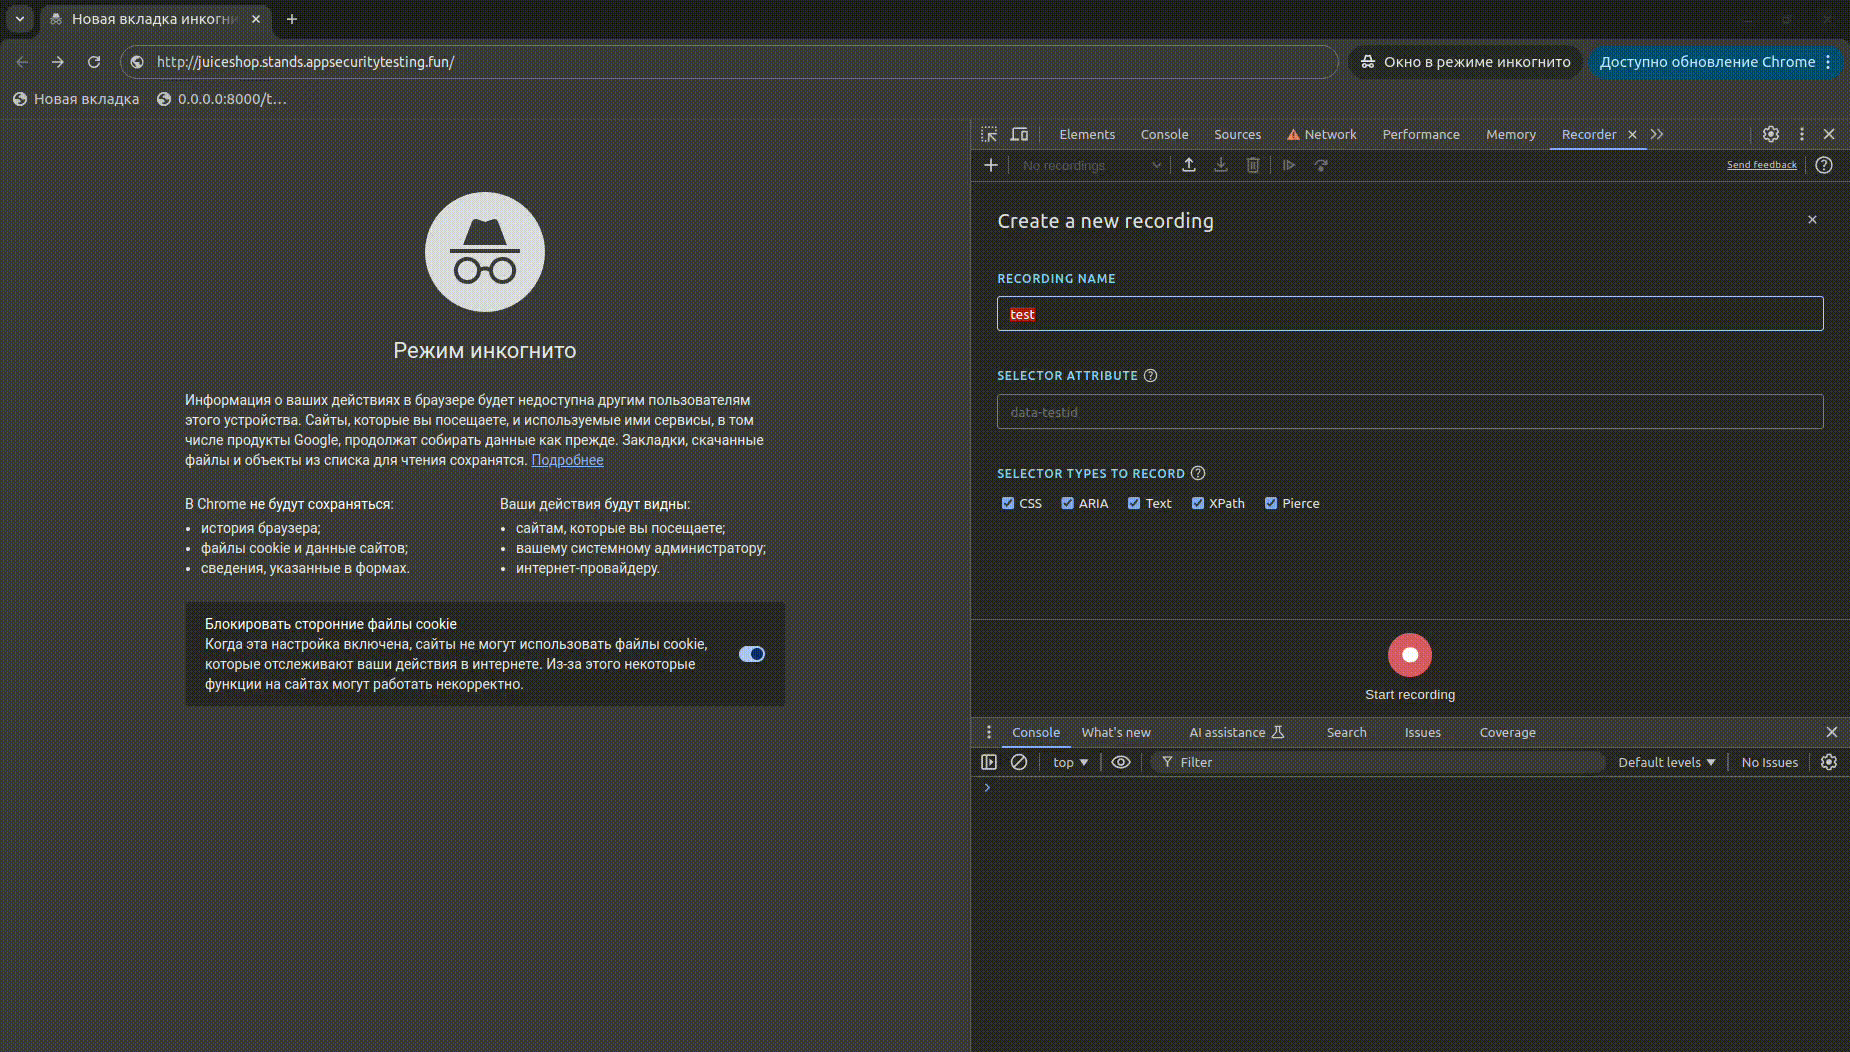The height and width of the screenshot is (1052, 1850).
Task: Expand more DevTools tabs chevron
Action: (1657, 134)
